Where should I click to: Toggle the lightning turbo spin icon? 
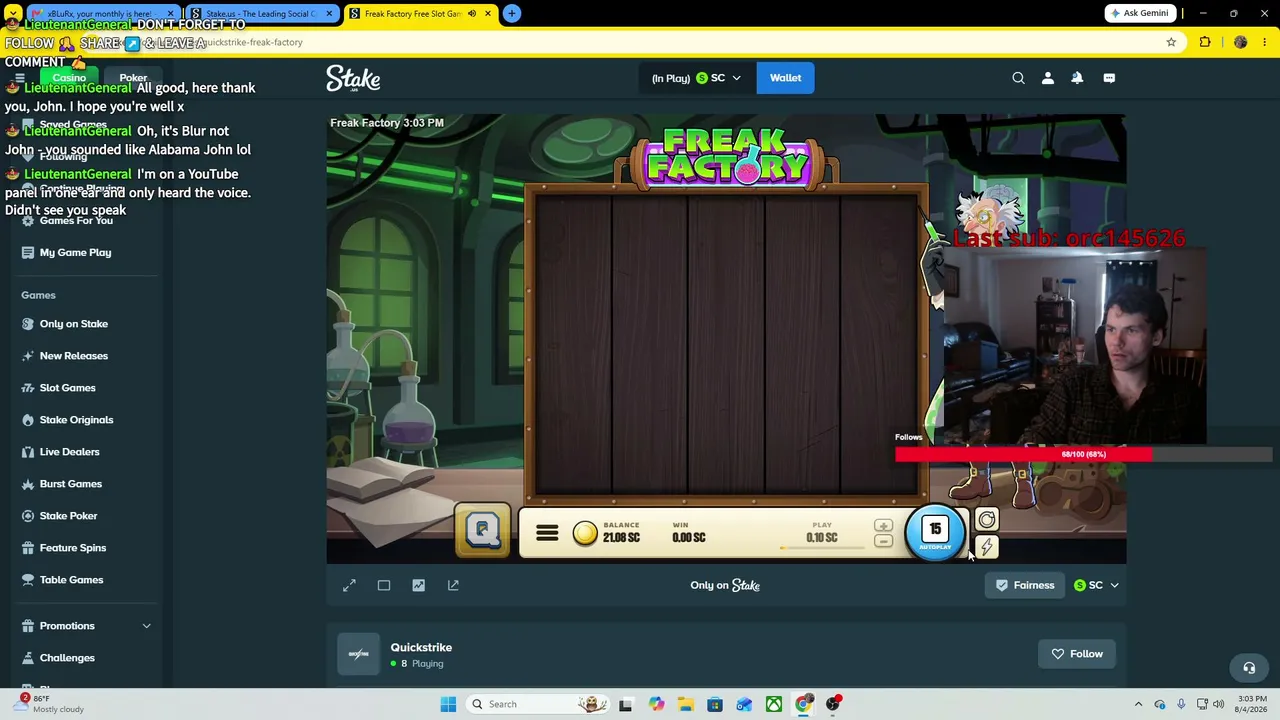click(987, 546)
